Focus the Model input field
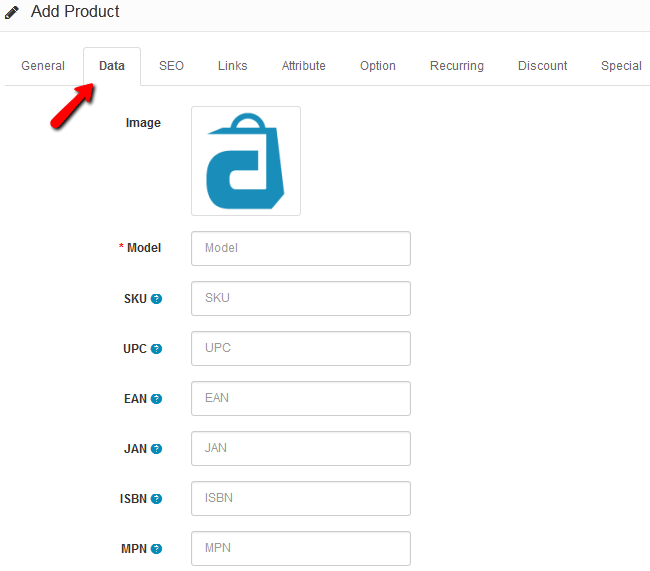 tap(301, 248)
